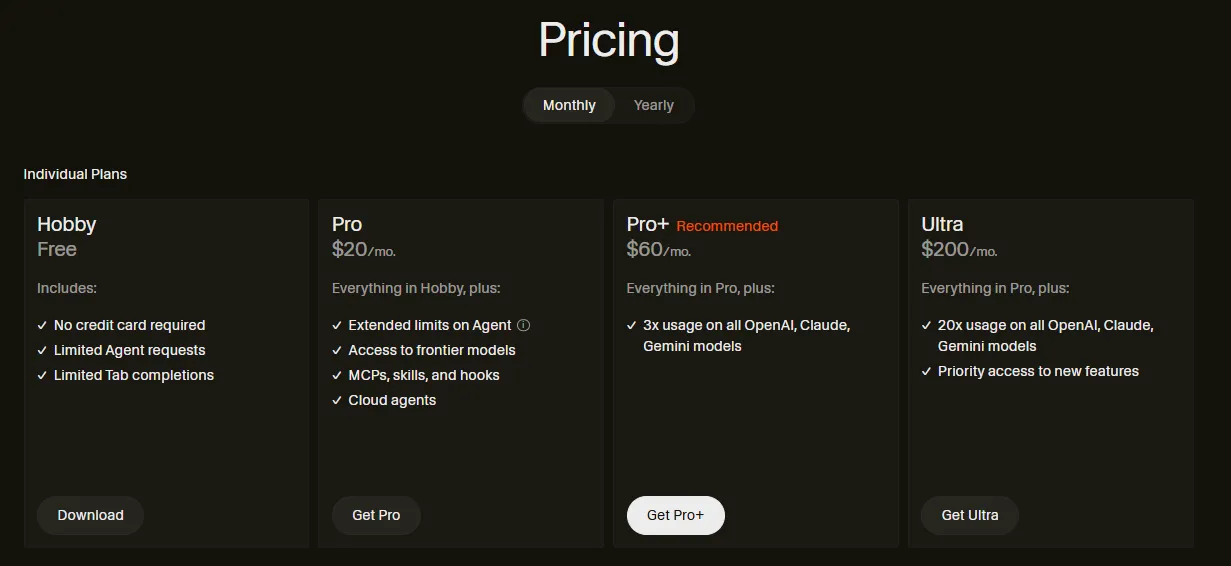Screen dimensions: 1231x566
Task: Click the Hobby plan title
Action: (x=67, y=224)
